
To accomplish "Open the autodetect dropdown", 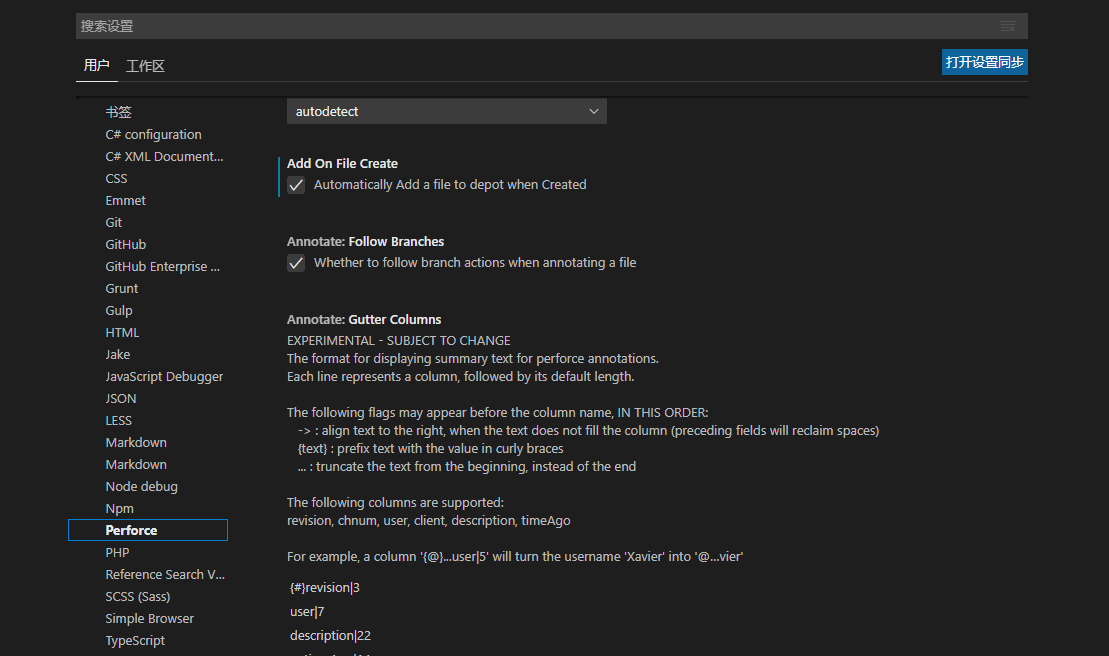I will (x=446, y=112).
